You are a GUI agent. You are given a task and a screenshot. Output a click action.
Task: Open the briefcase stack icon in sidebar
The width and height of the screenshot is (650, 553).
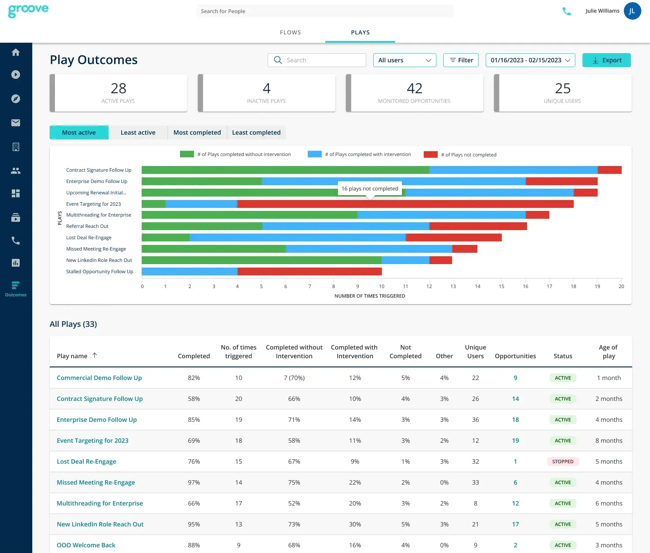[x=16, y=217]
